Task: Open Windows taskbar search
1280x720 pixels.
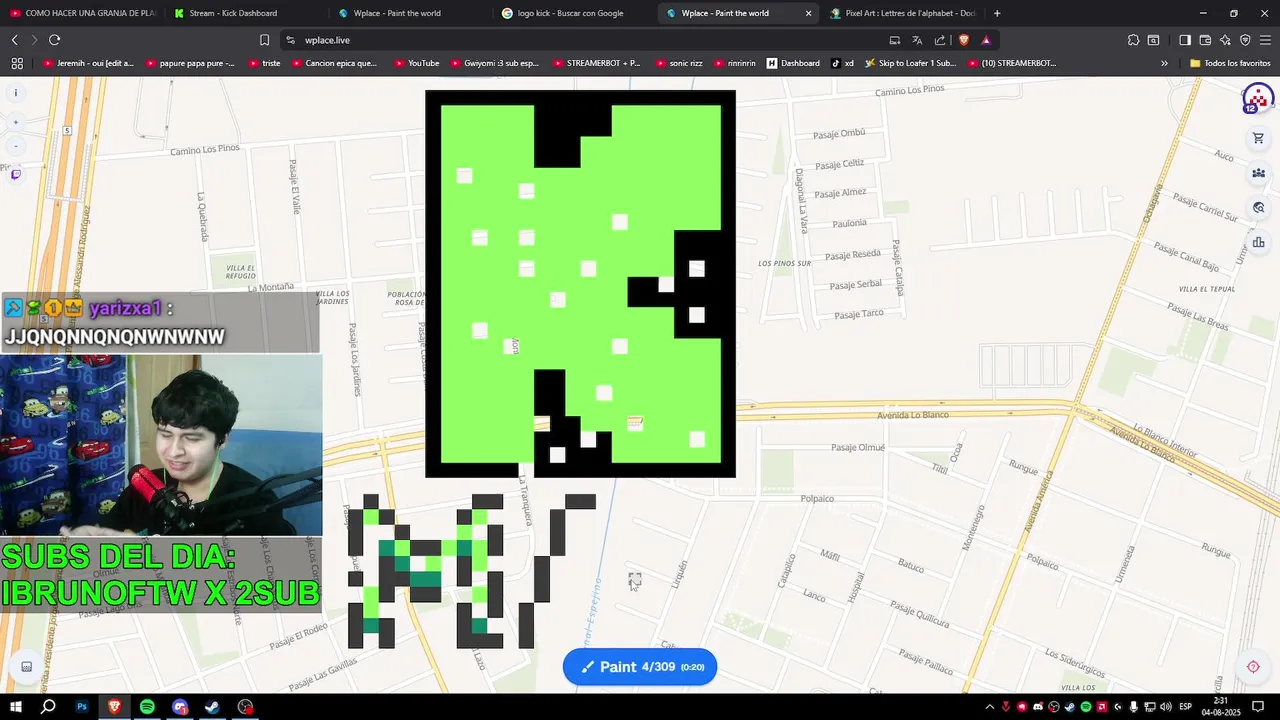Action: pyautogui.click(x=48, y=707)
